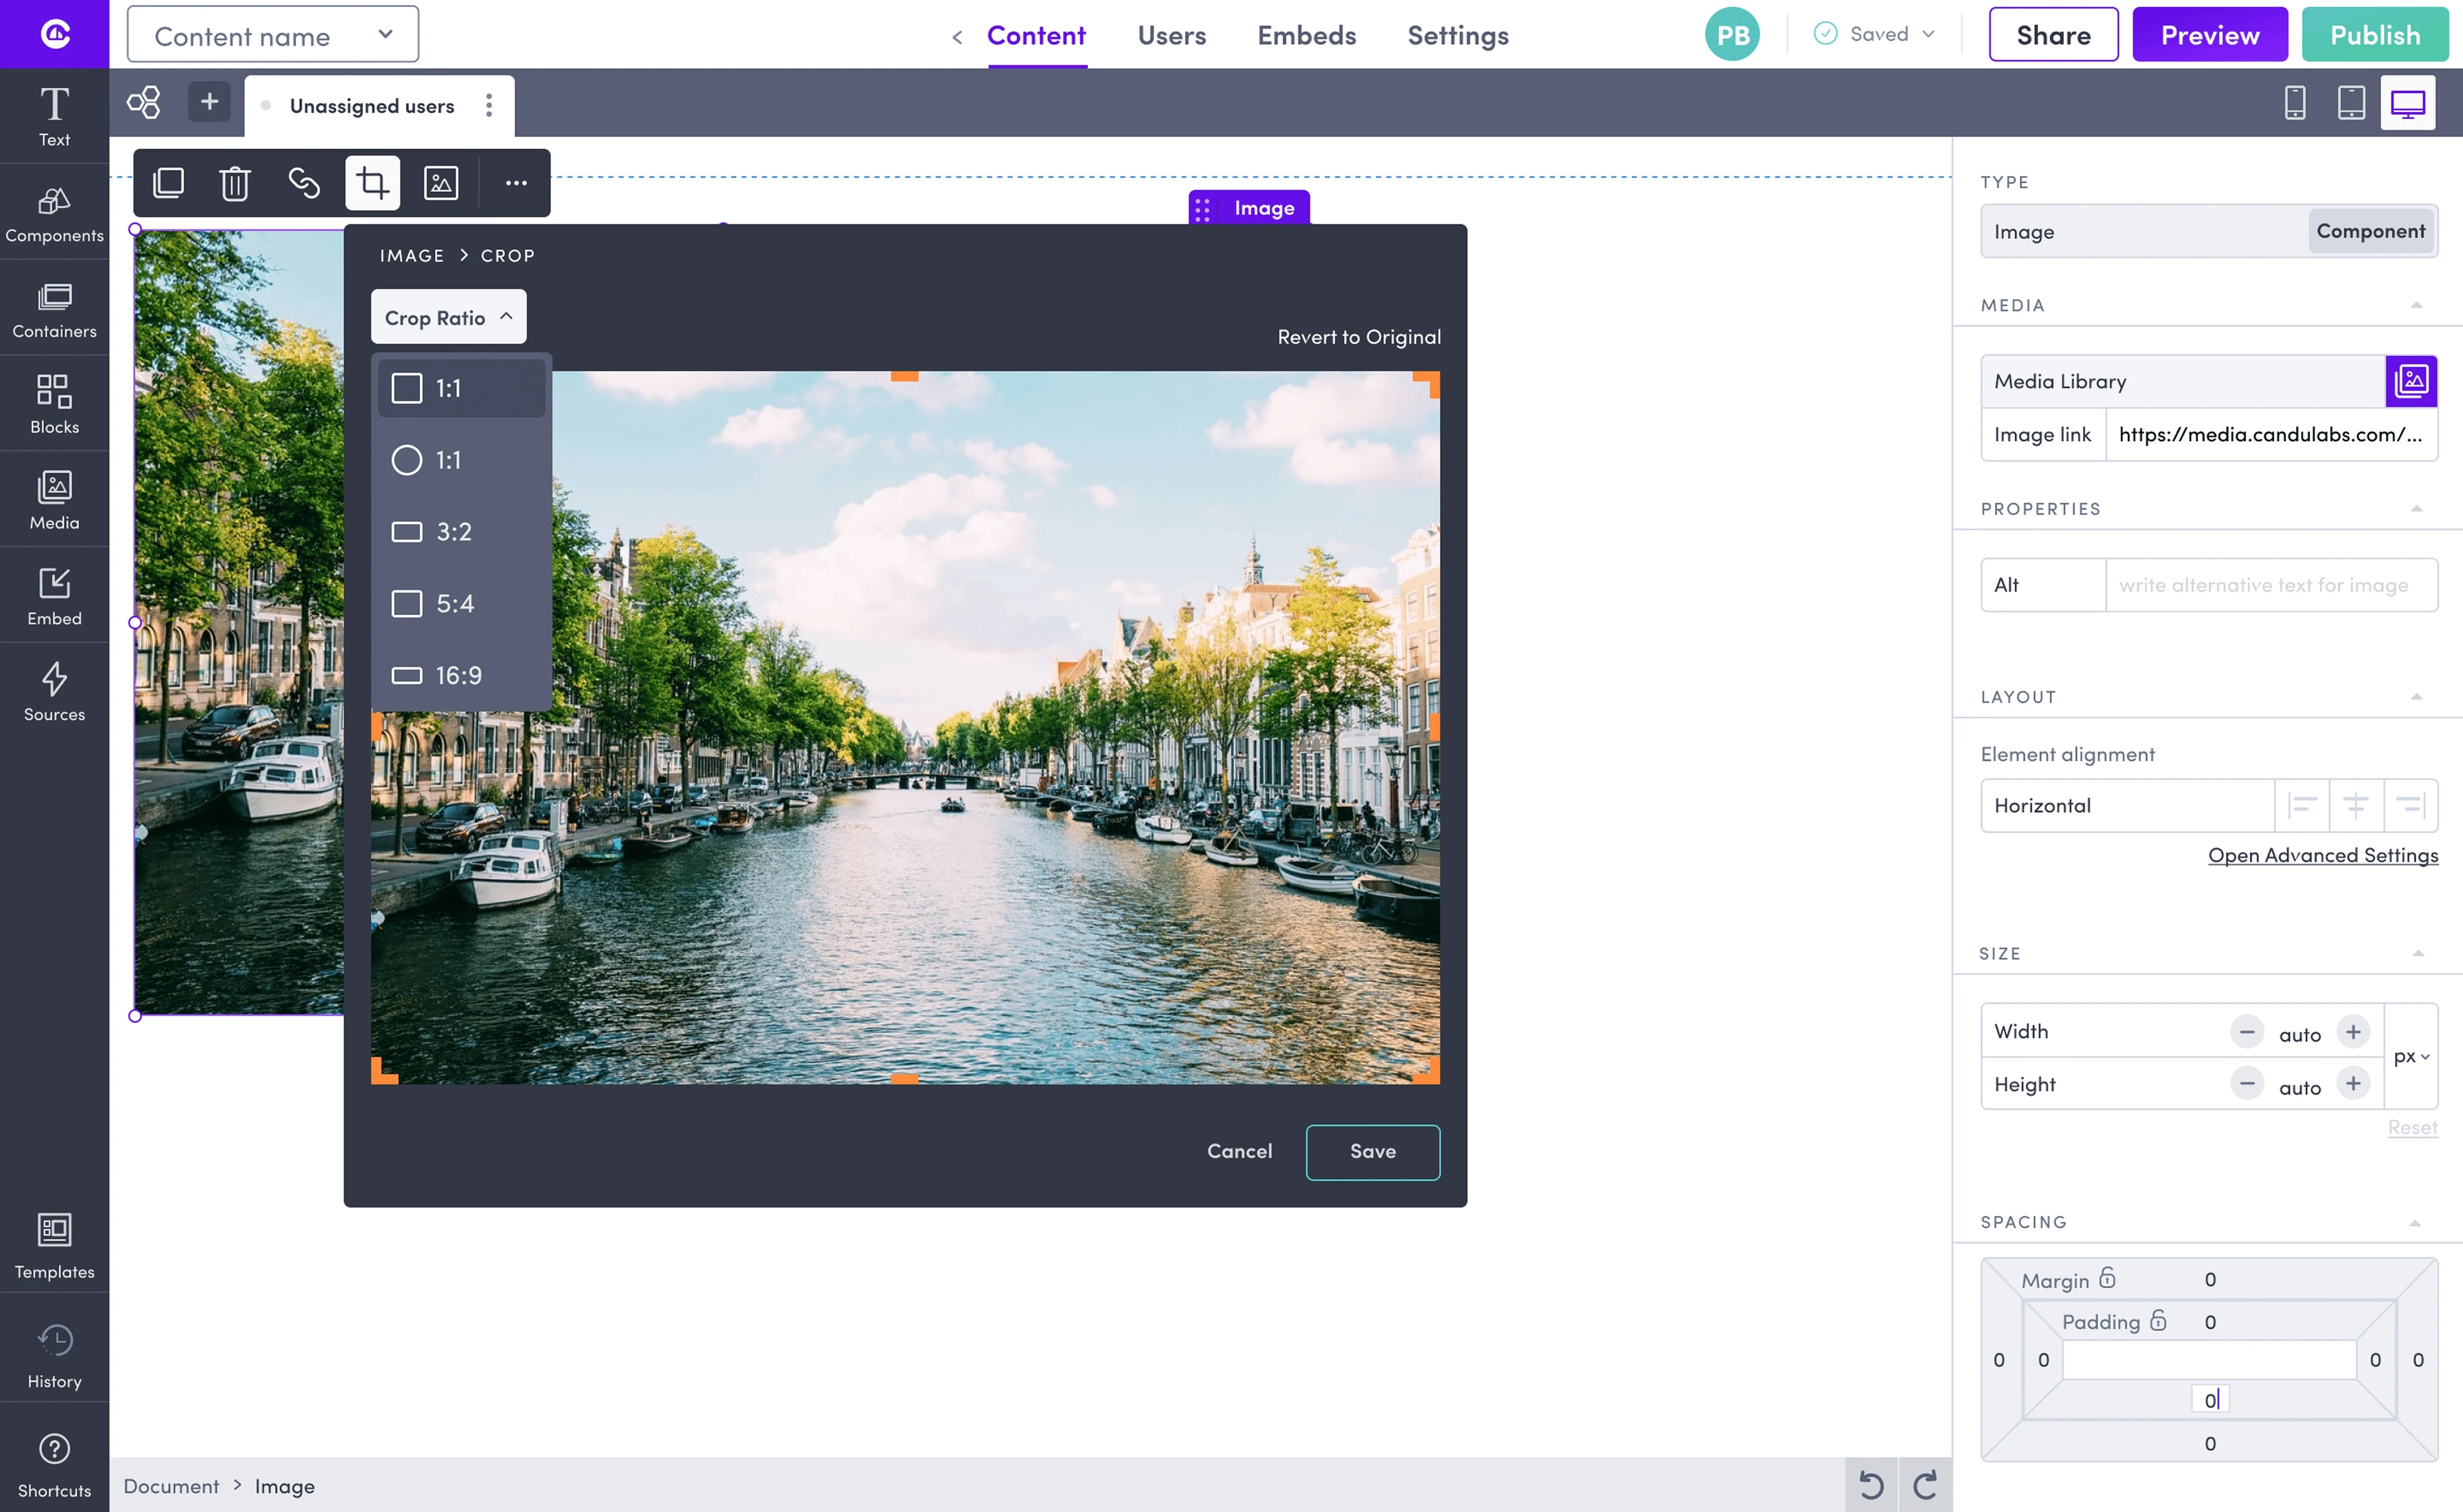This screenshot has width=2463, height=1512.
Task: Select the 5:4 crop ratio
Action: 461,604
